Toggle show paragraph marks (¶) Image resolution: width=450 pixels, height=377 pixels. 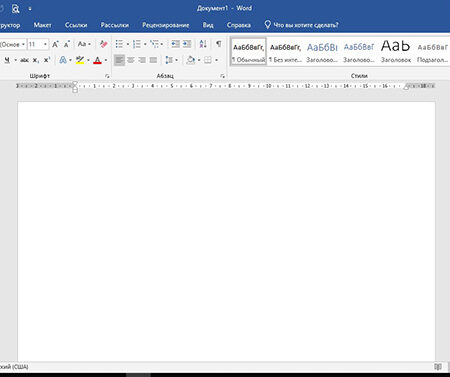pyautogui.click(x=219, y=44)
